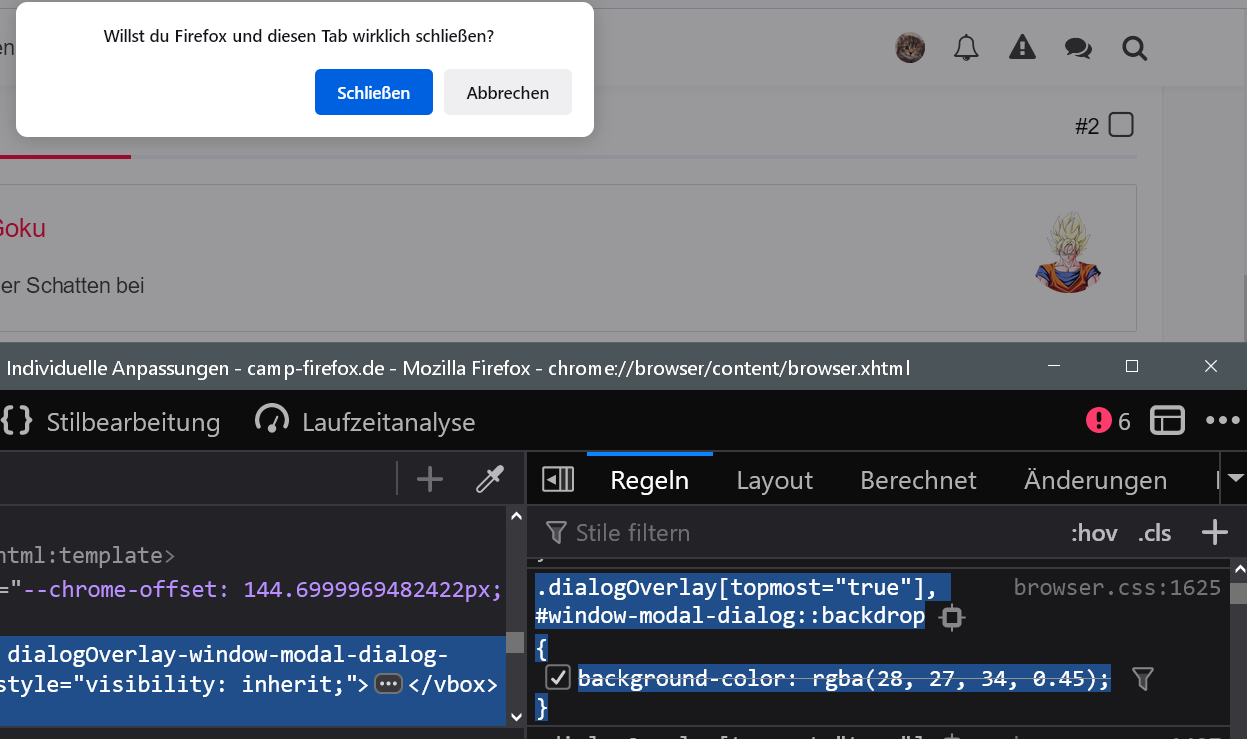The image size is (1247, 739).
Task: Uncheck the background-color property checkbox
Action: coord(558,680)
